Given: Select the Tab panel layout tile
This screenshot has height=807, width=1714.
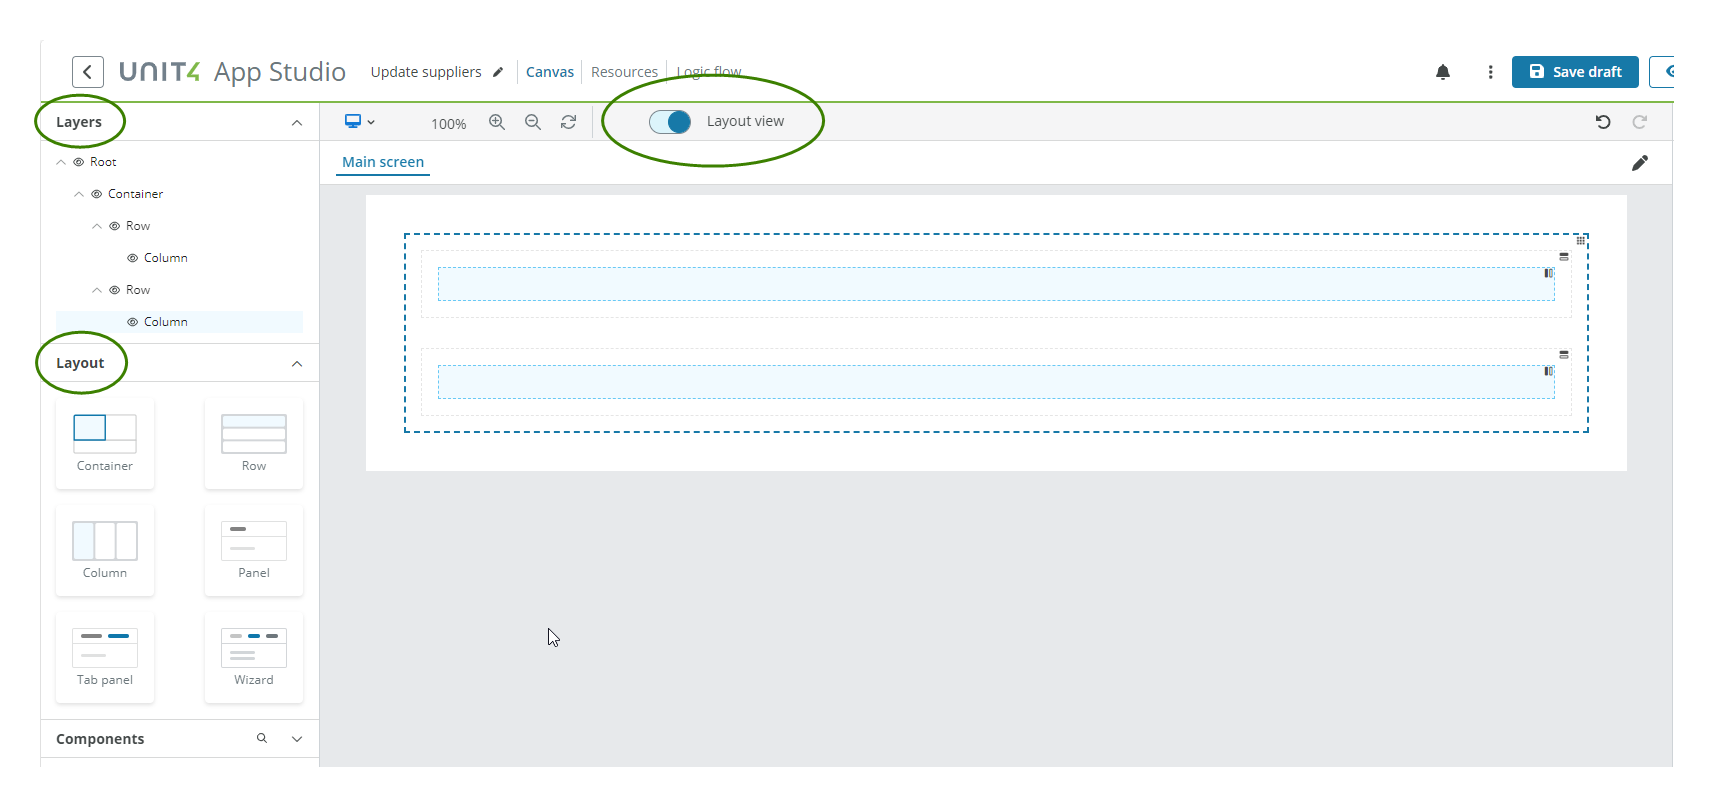Looking at the screenshot, I should click(105, 658).
